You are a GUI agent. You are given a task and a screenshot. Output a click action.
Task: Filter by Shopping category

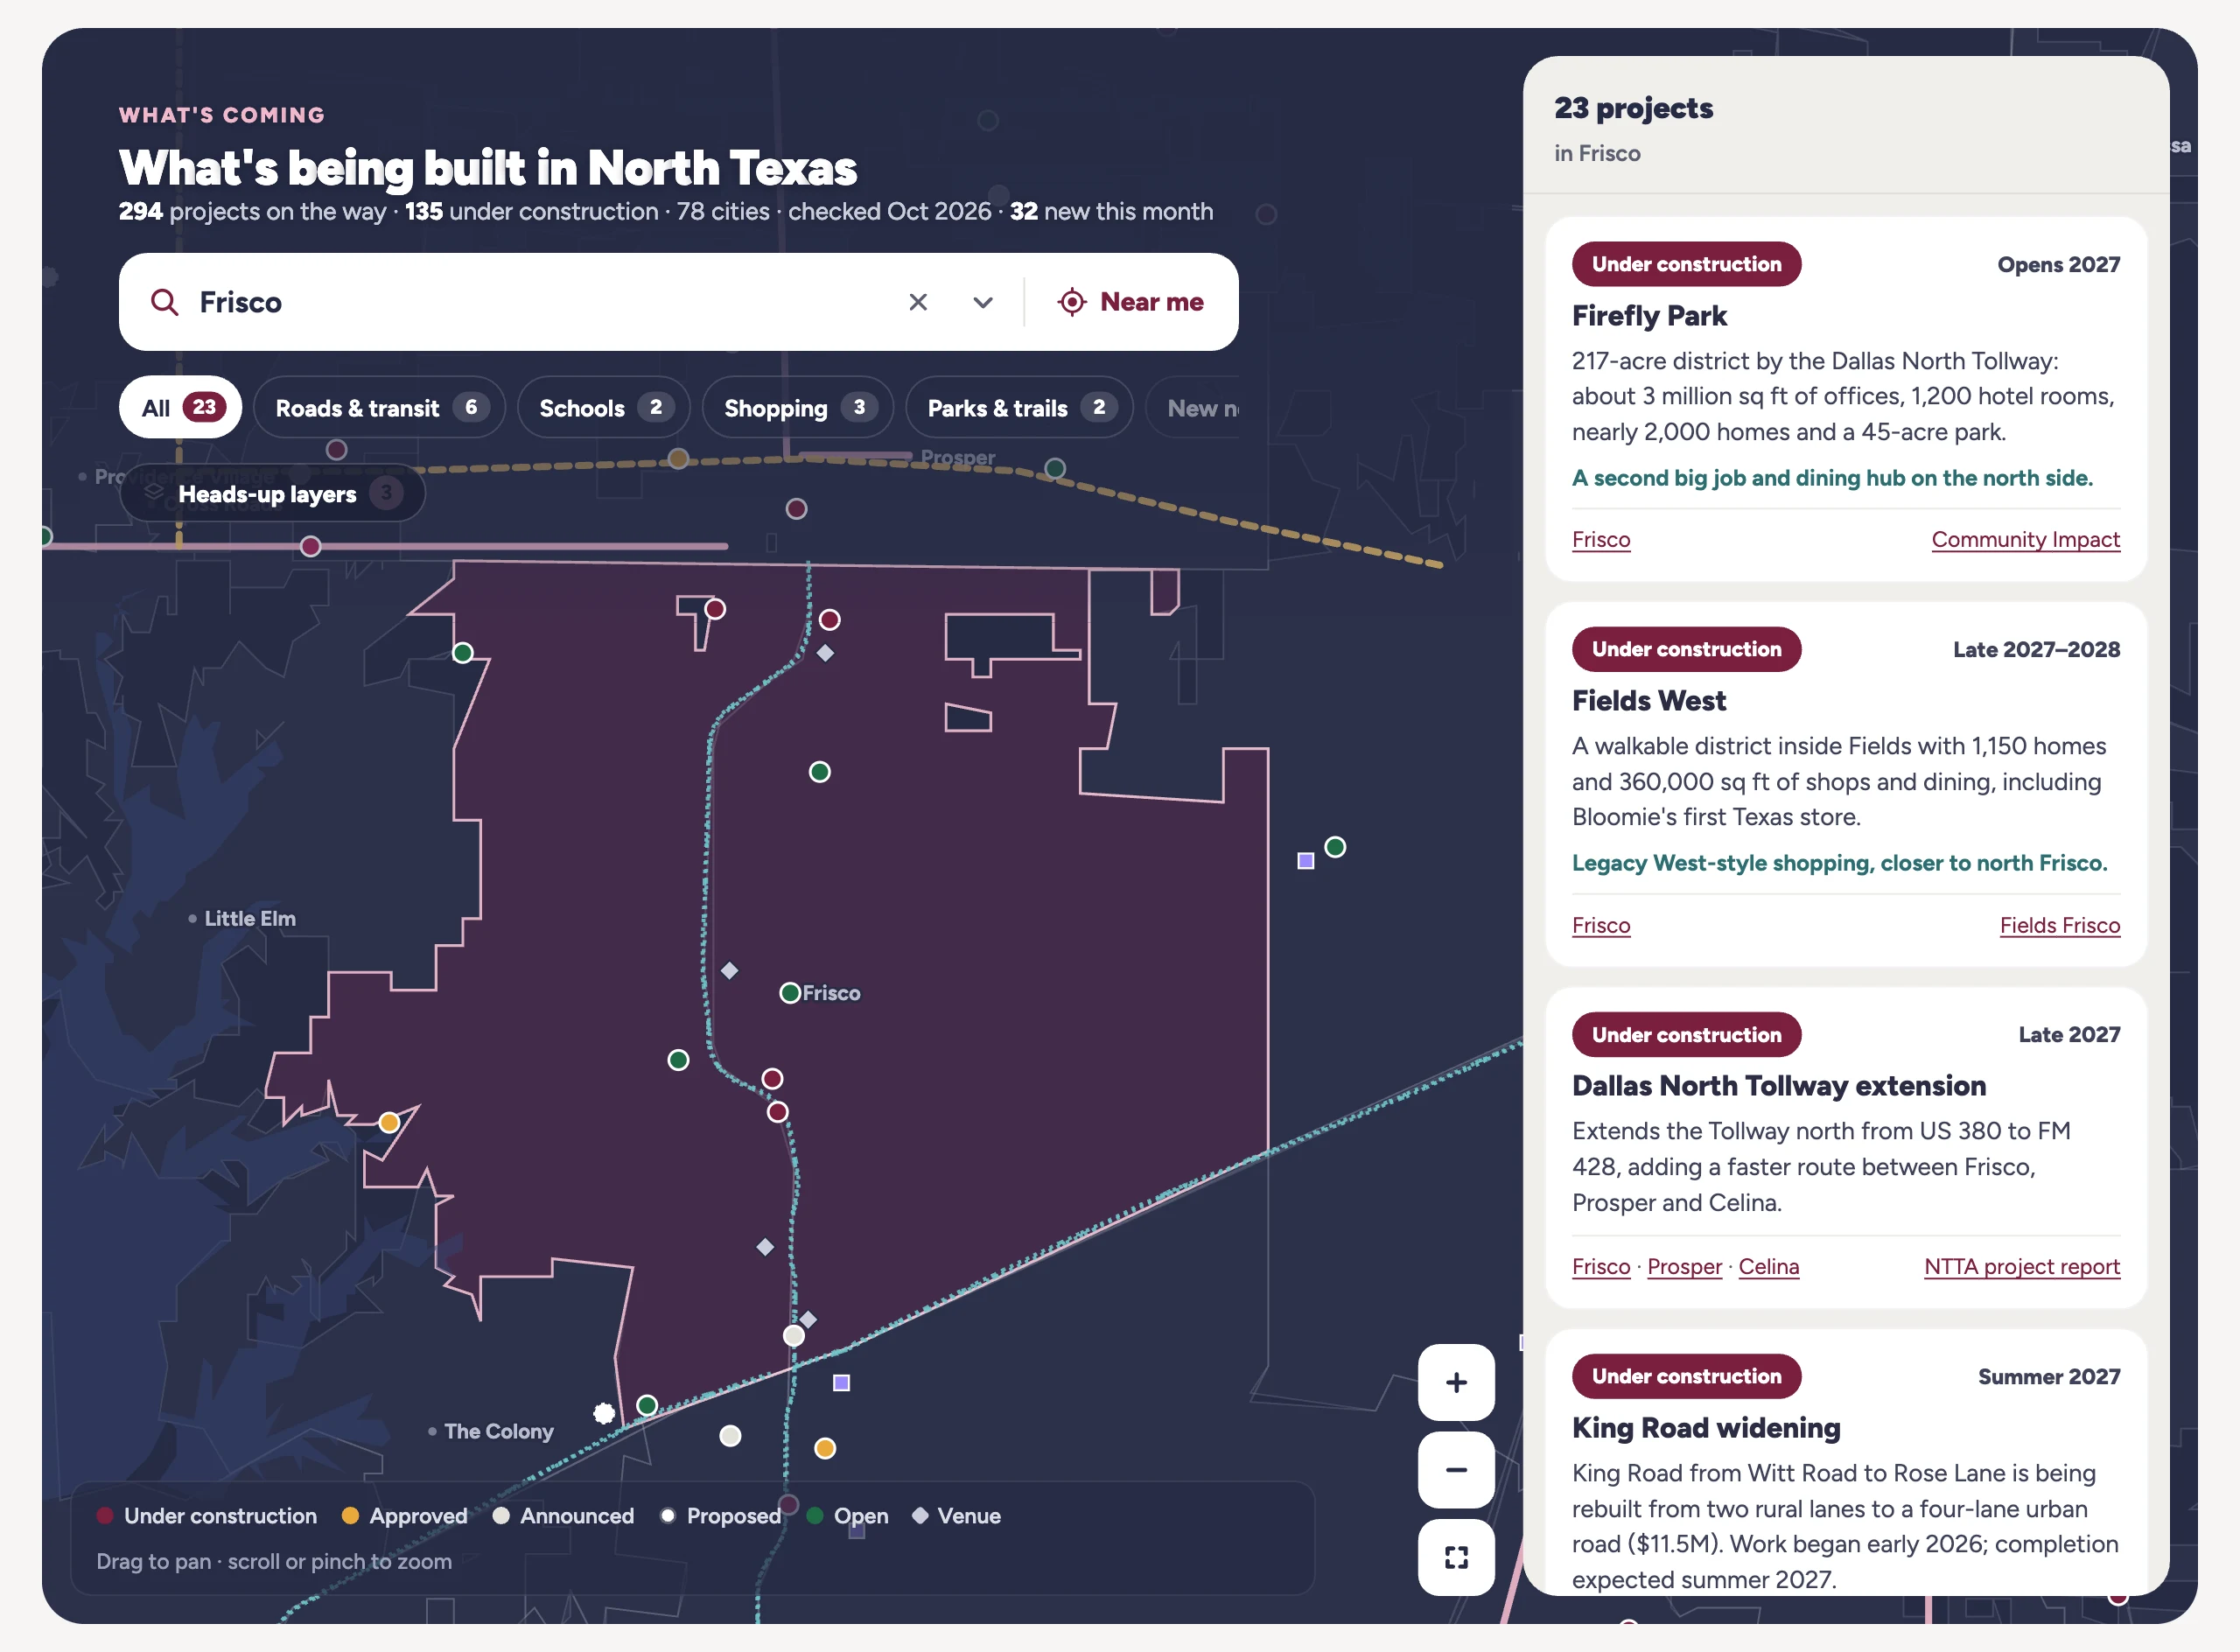[798, 408]
